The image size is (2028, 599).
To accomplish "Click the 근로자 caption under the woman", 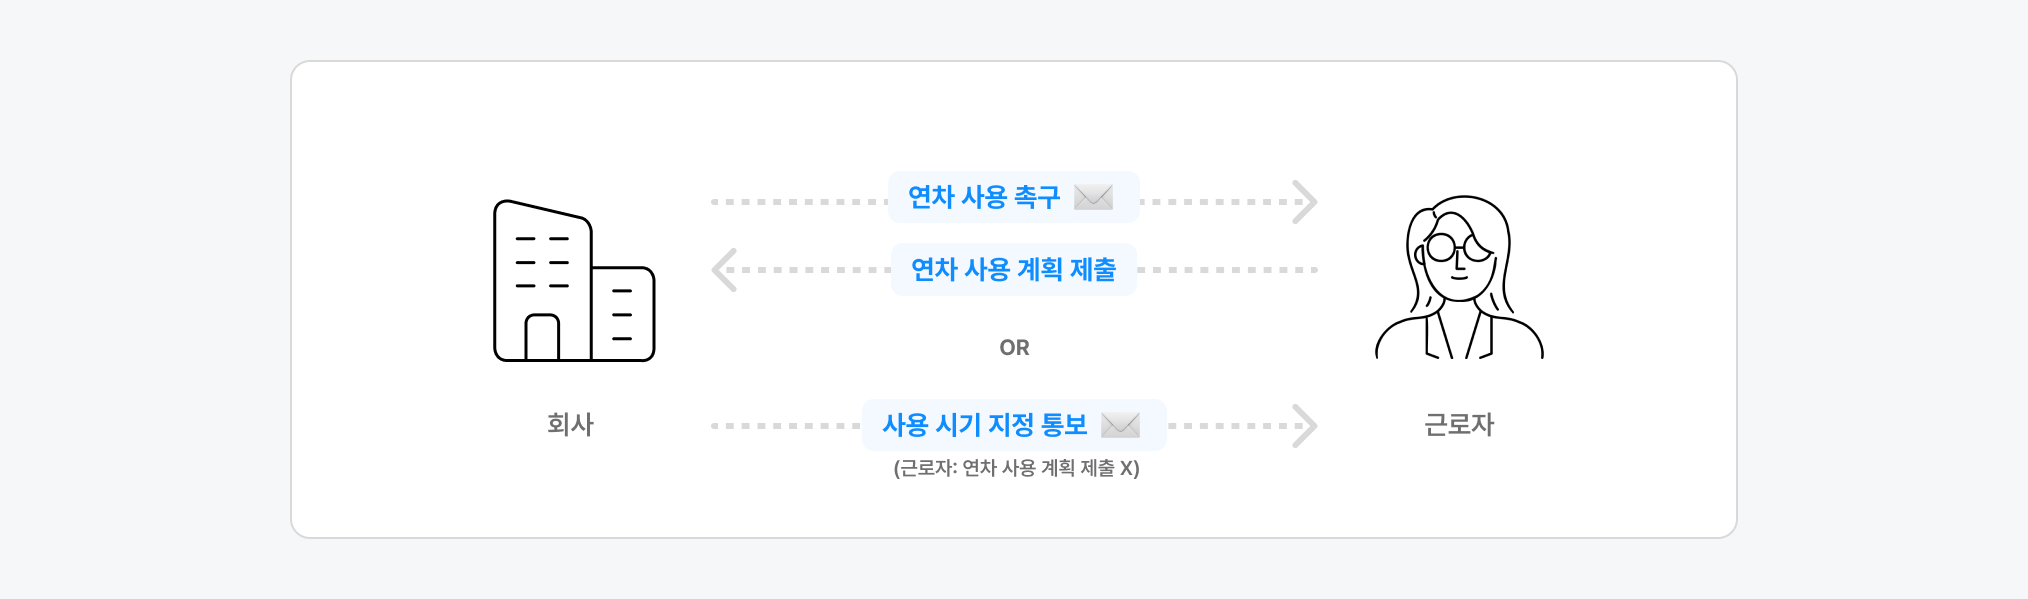I will 1459,424.
